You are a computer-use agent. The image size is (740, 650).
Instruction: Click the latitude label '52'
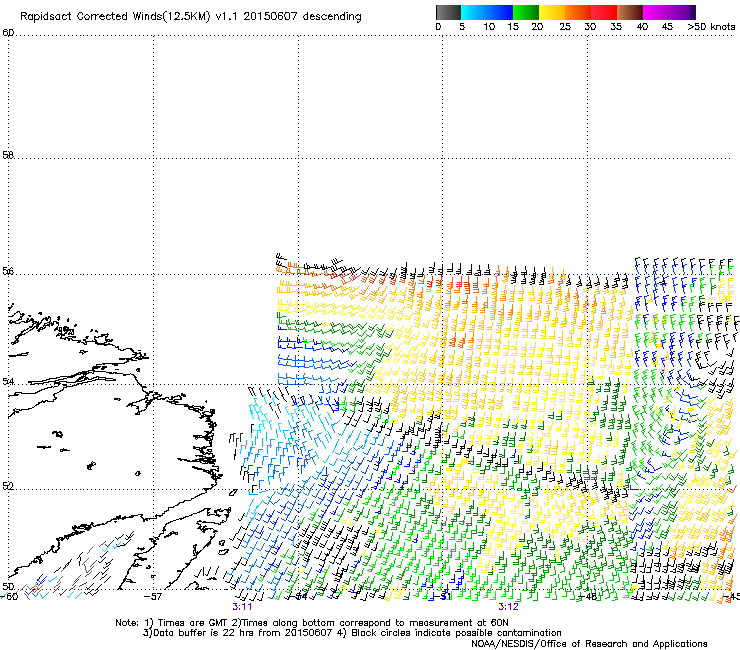[8, 486]
